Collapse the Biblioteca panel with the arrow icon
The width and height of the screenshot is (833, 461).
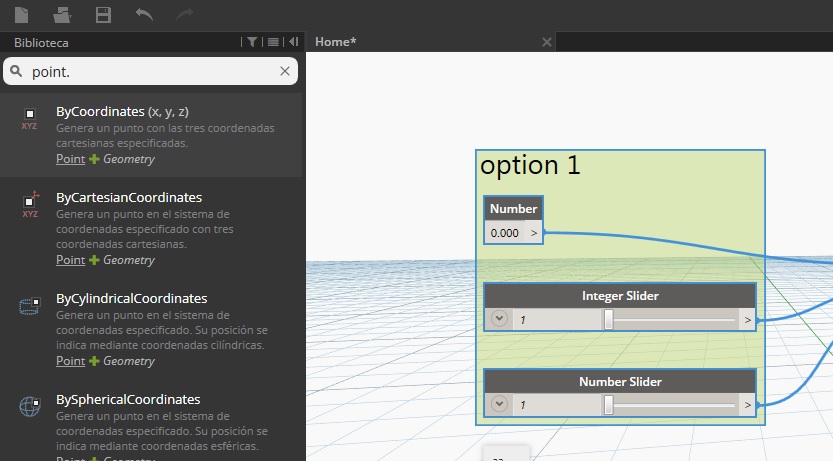(x=293, y=42)
